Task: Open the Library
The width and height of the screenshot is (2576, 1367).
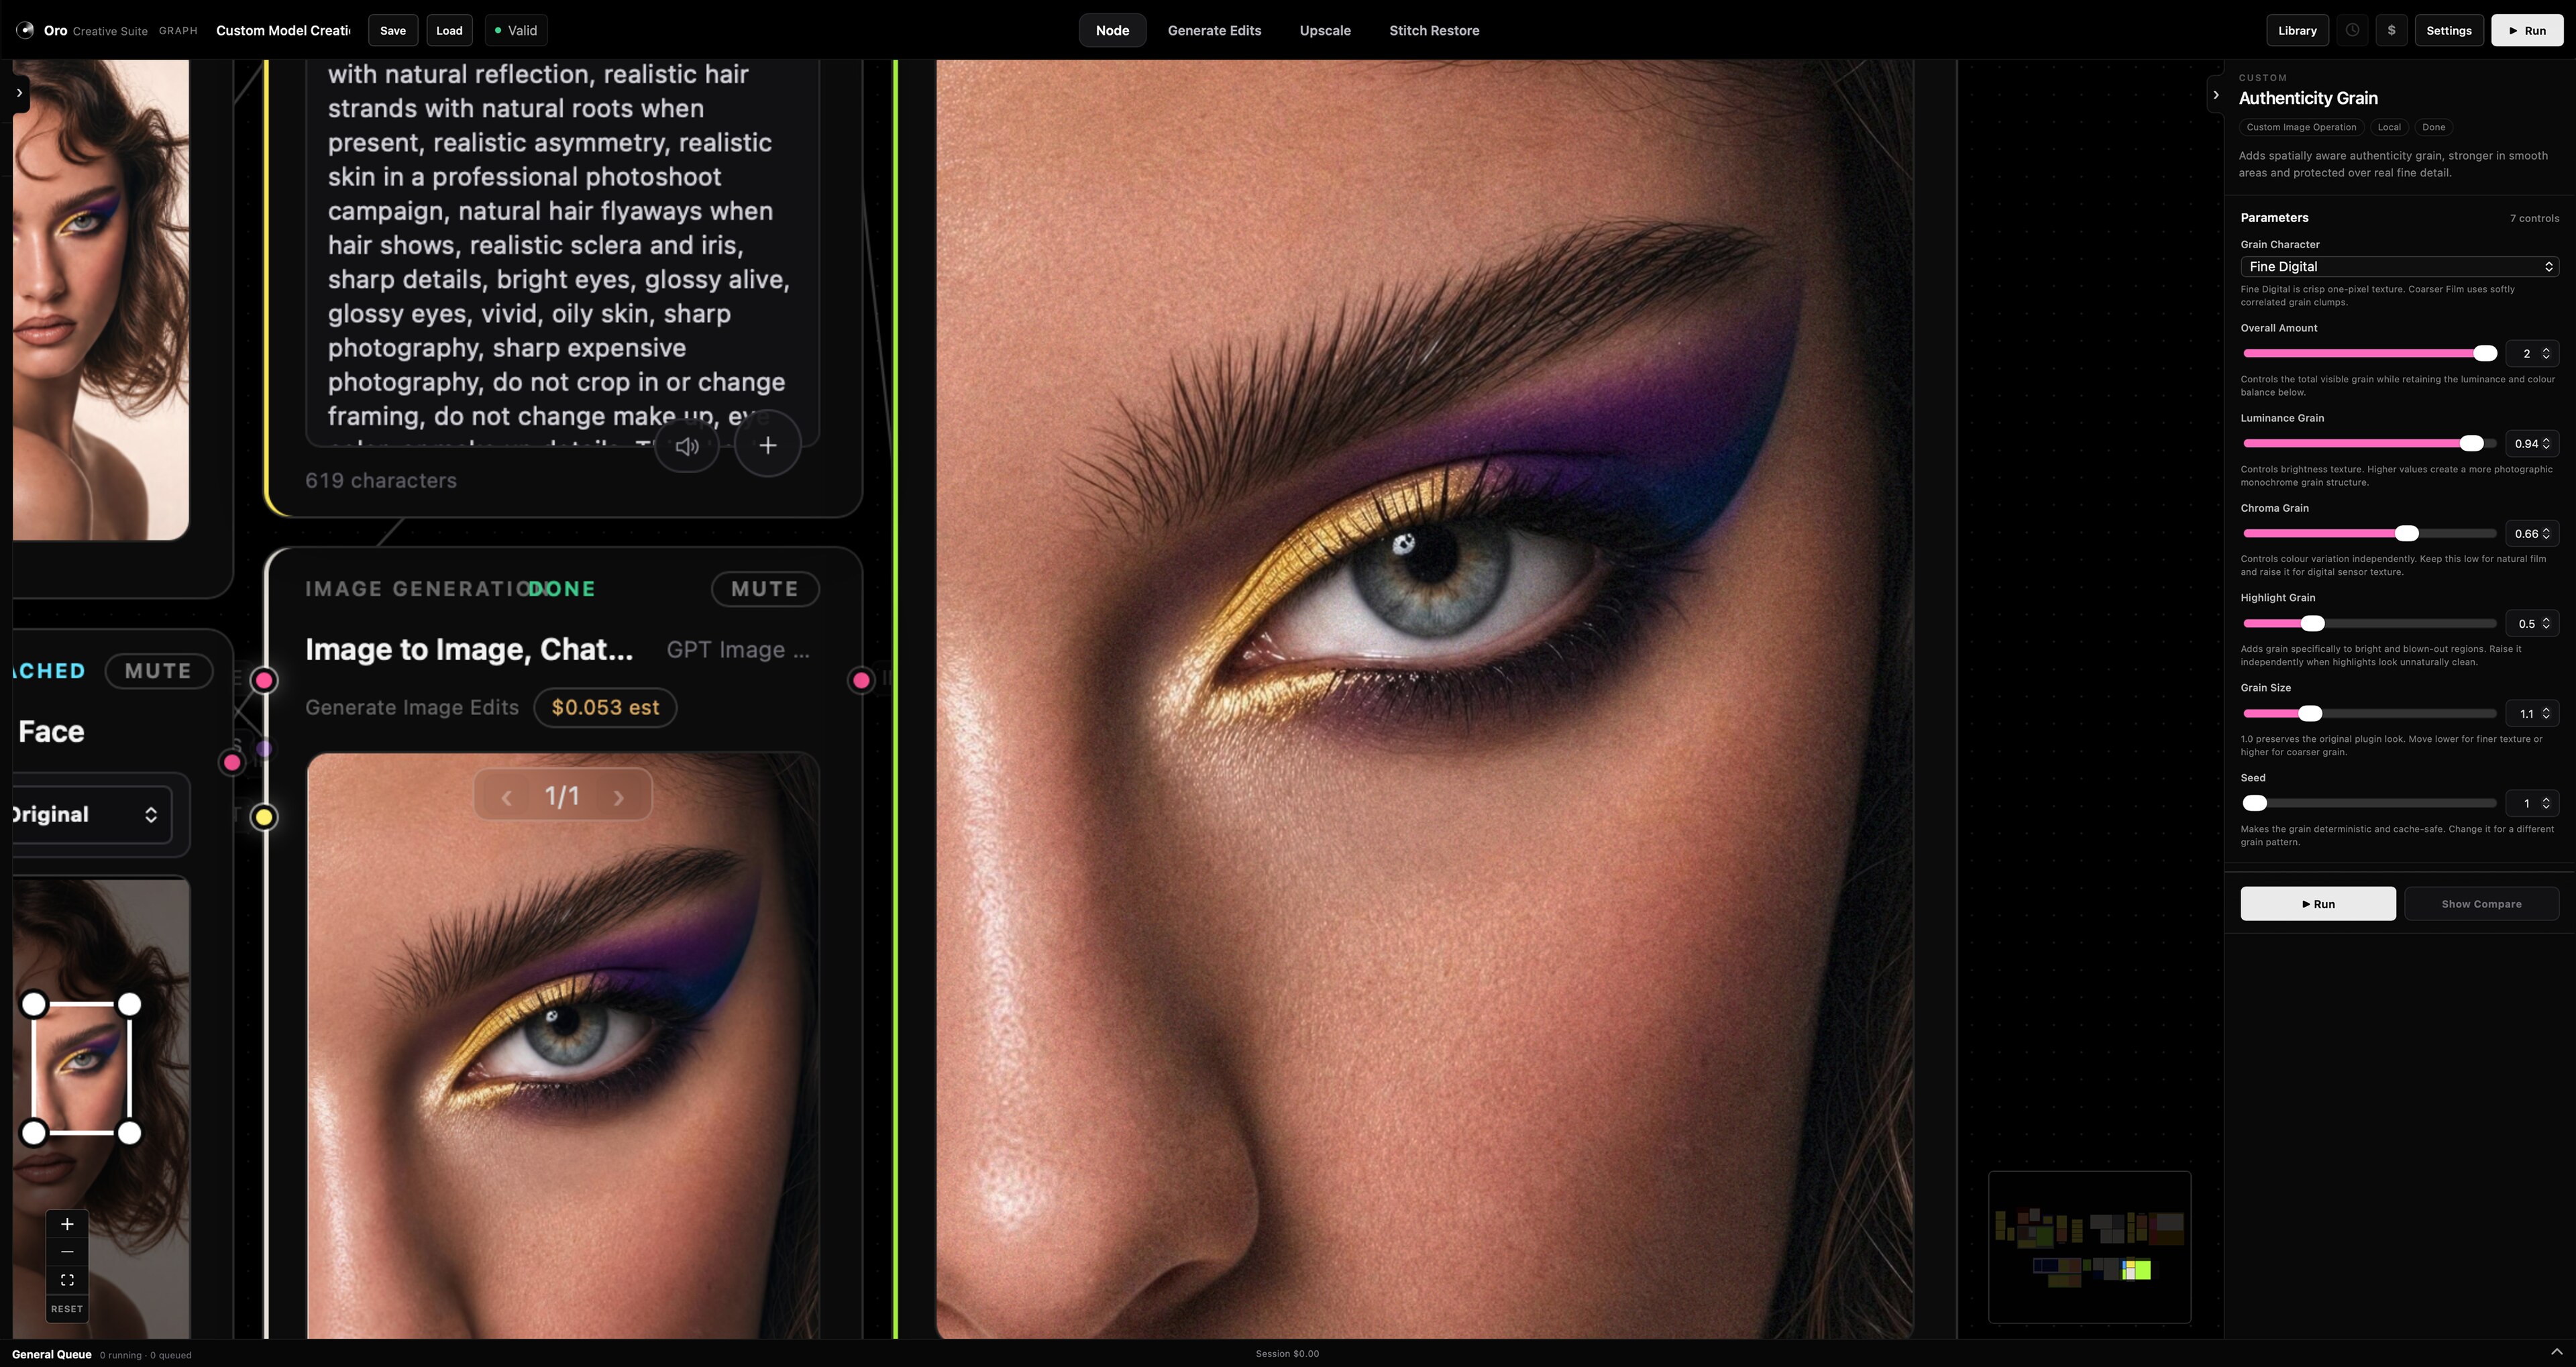Action: click(2297, 30)
